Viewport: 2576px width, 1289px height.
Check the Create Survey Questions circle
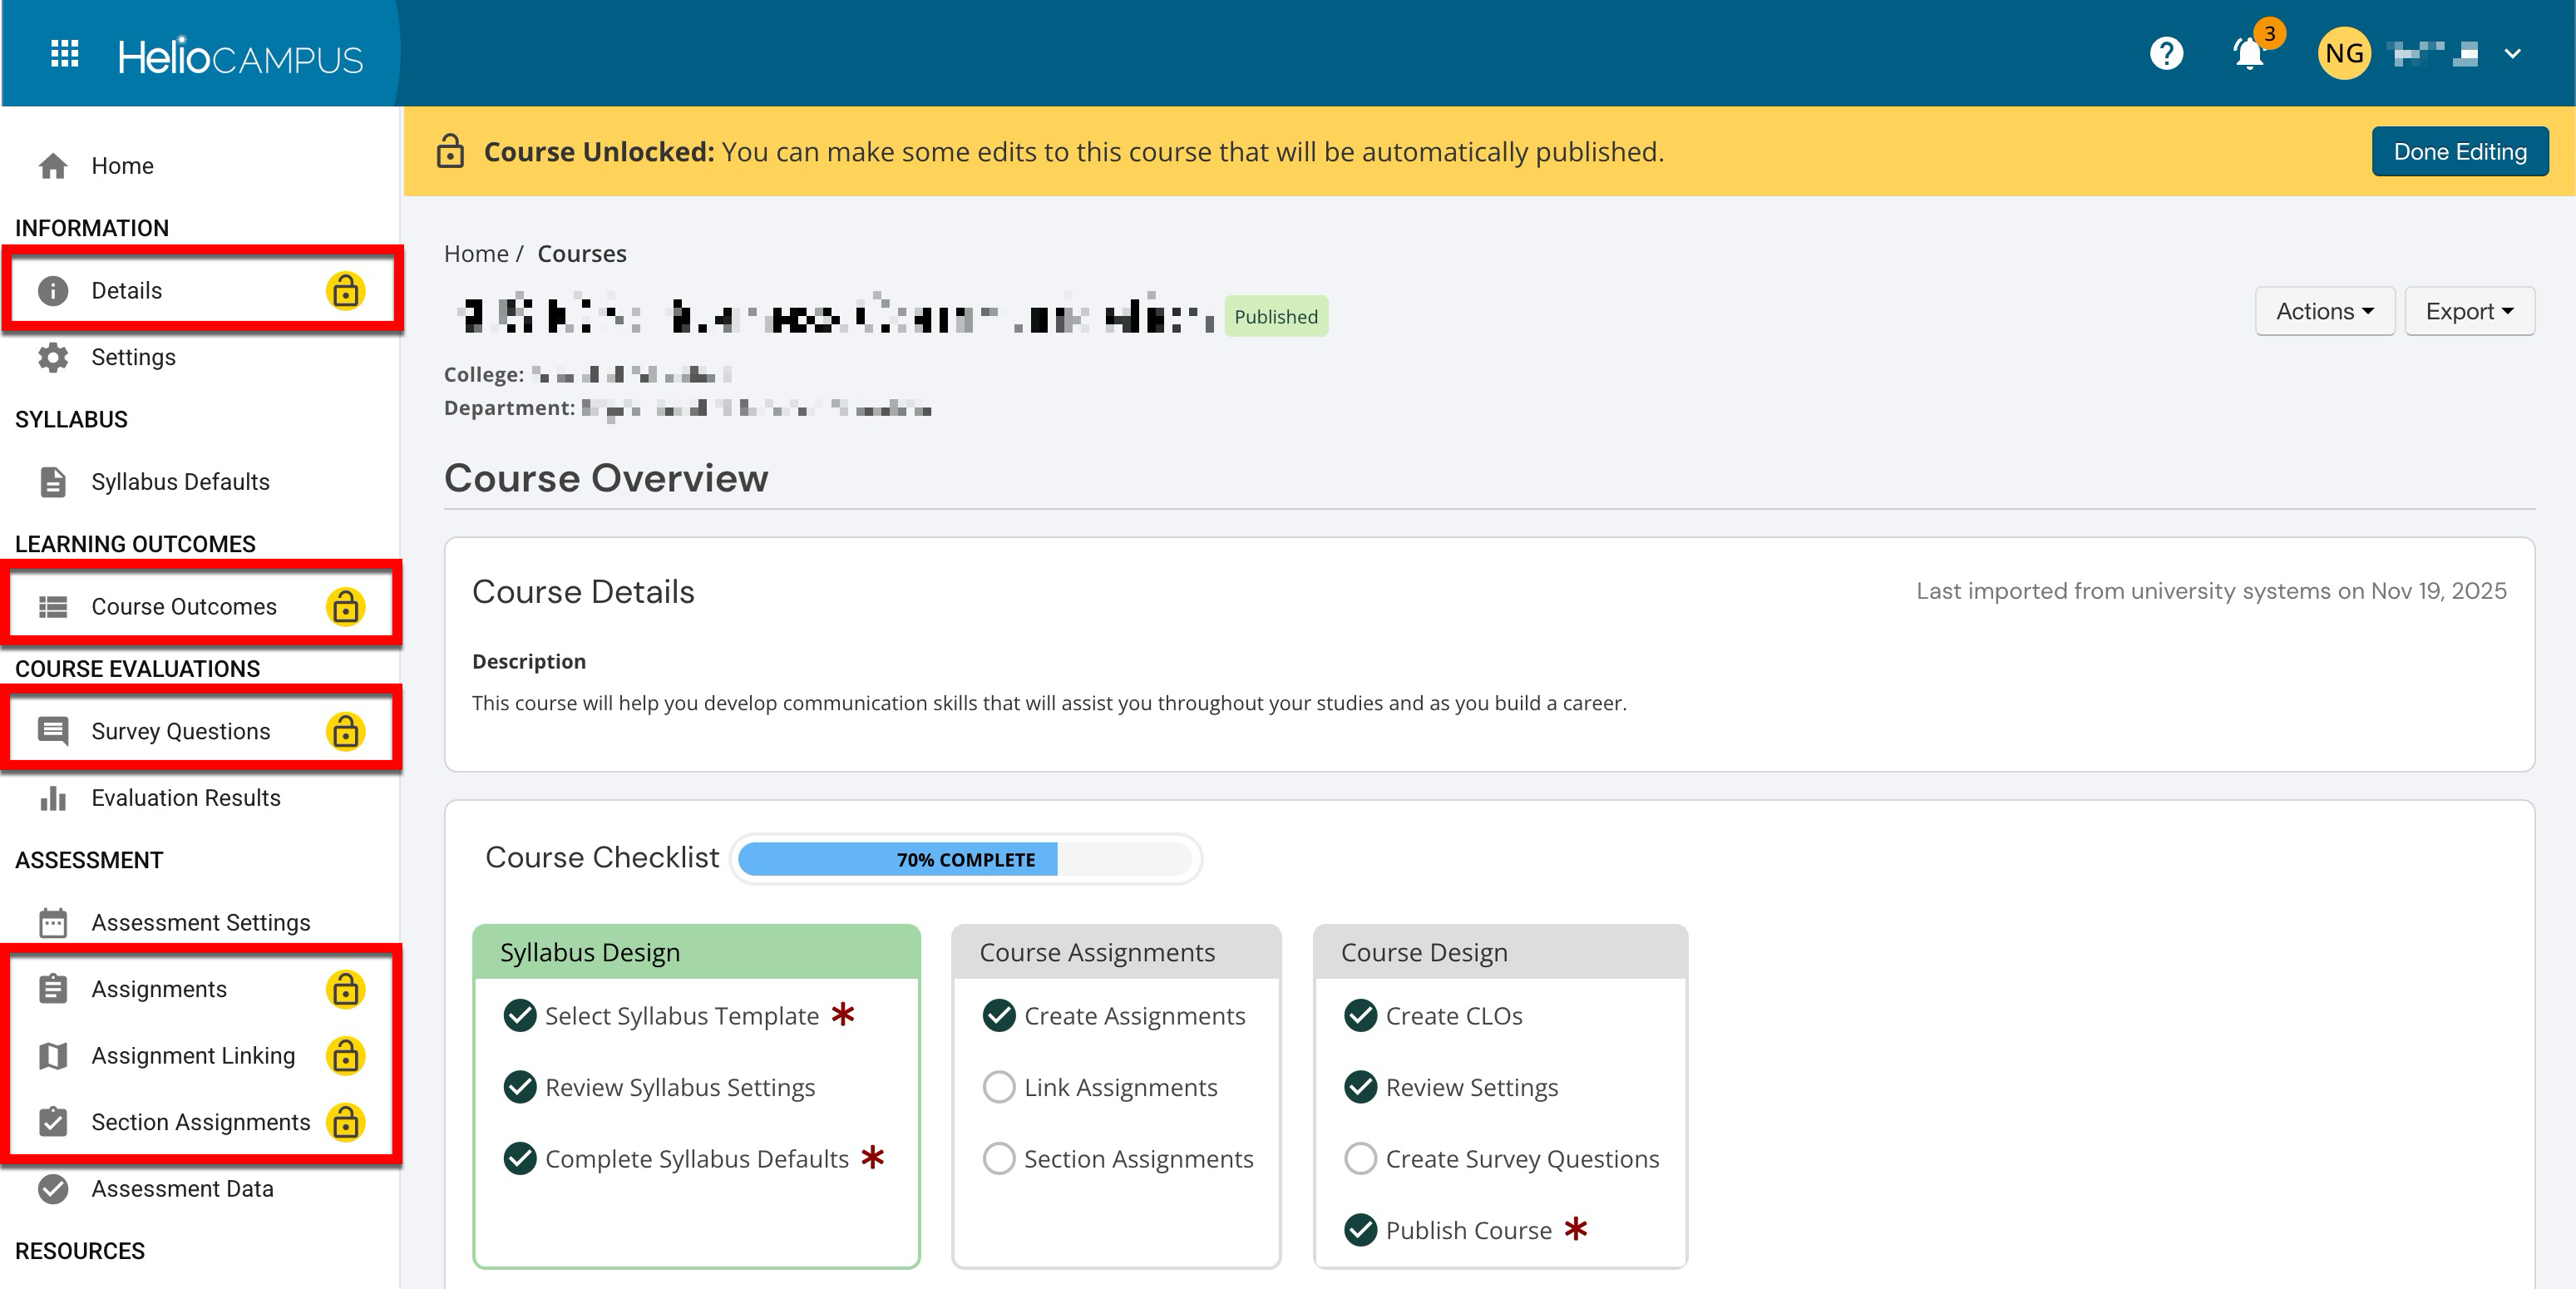tap(1360, 1159)
